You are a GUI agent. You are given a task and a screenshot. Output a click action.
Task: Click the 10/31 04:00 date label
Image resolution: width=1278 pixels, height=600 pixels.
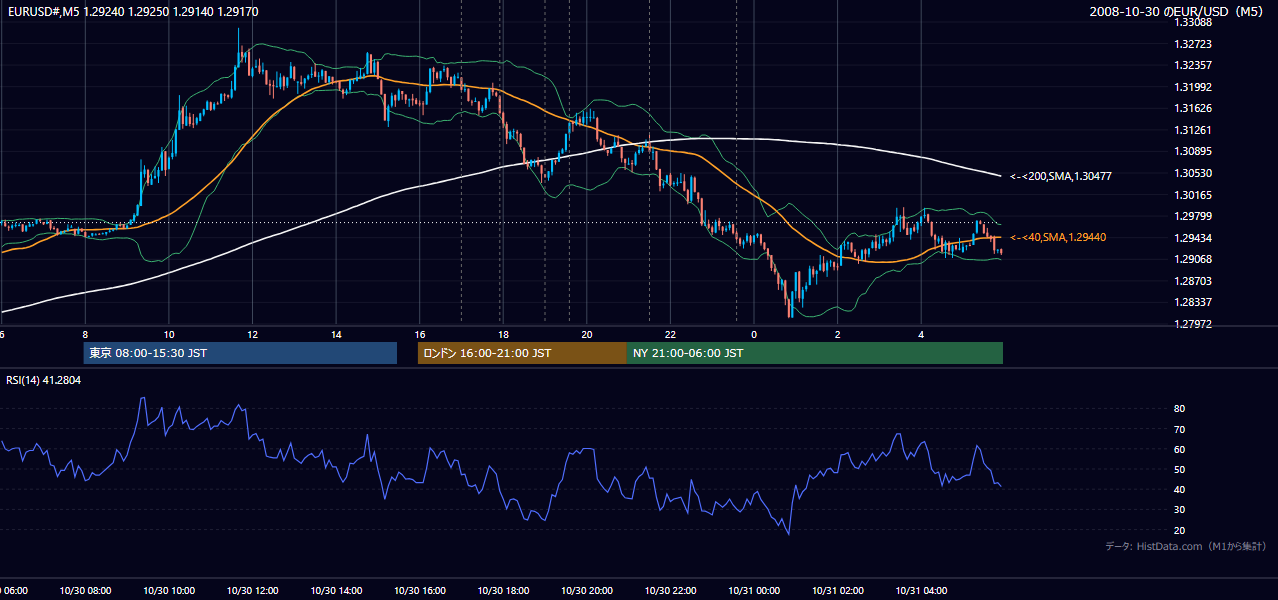pos(921,591)
